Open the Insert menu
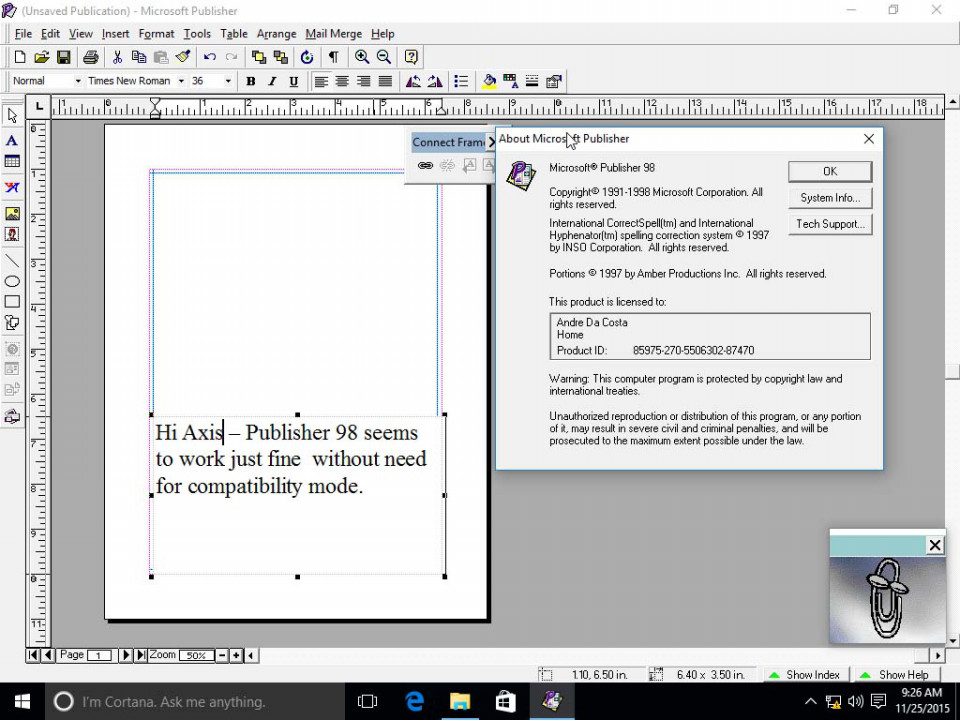This screenshot has height=720, width=960. point(115,34)
